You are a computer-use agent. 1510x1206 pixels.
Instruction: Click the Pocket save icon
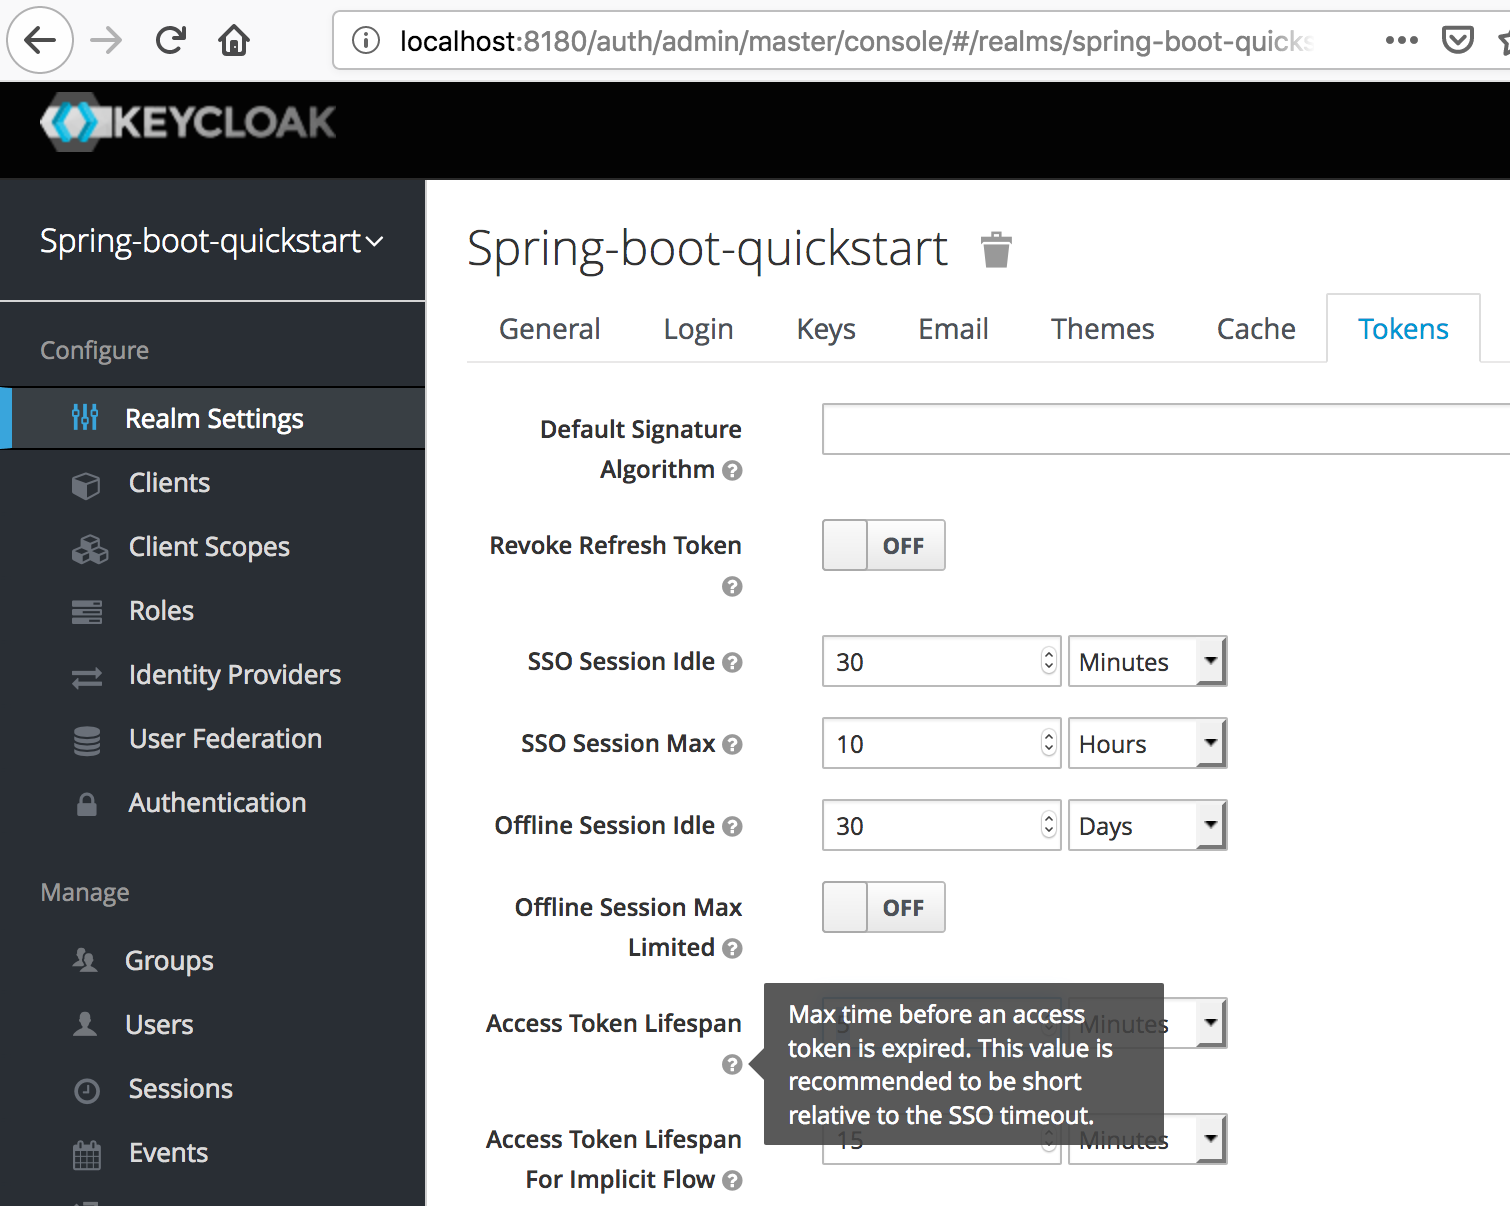1458,40
